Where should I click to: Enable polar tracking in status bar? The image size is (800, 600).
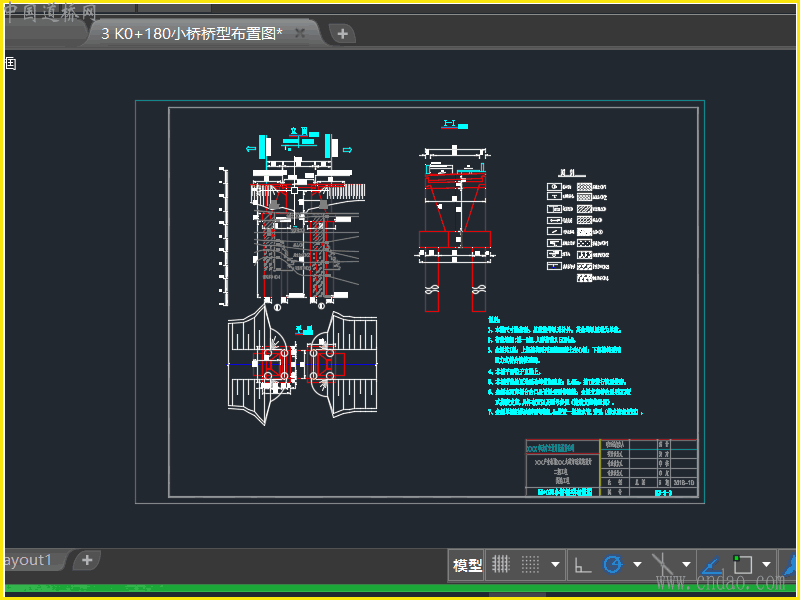coord(612,565)
